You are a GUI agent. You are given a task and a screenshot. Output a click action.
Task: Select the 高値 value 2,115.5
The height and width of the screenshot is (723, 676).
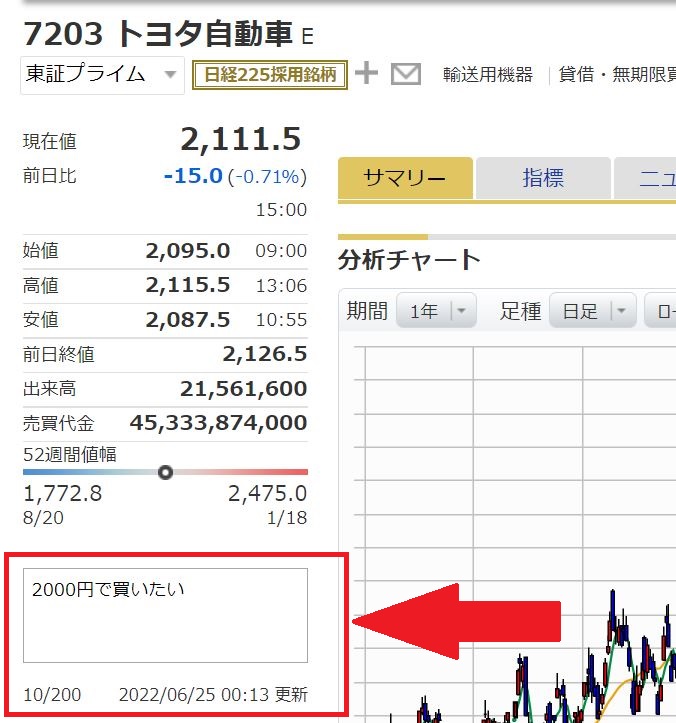(188, 285)
